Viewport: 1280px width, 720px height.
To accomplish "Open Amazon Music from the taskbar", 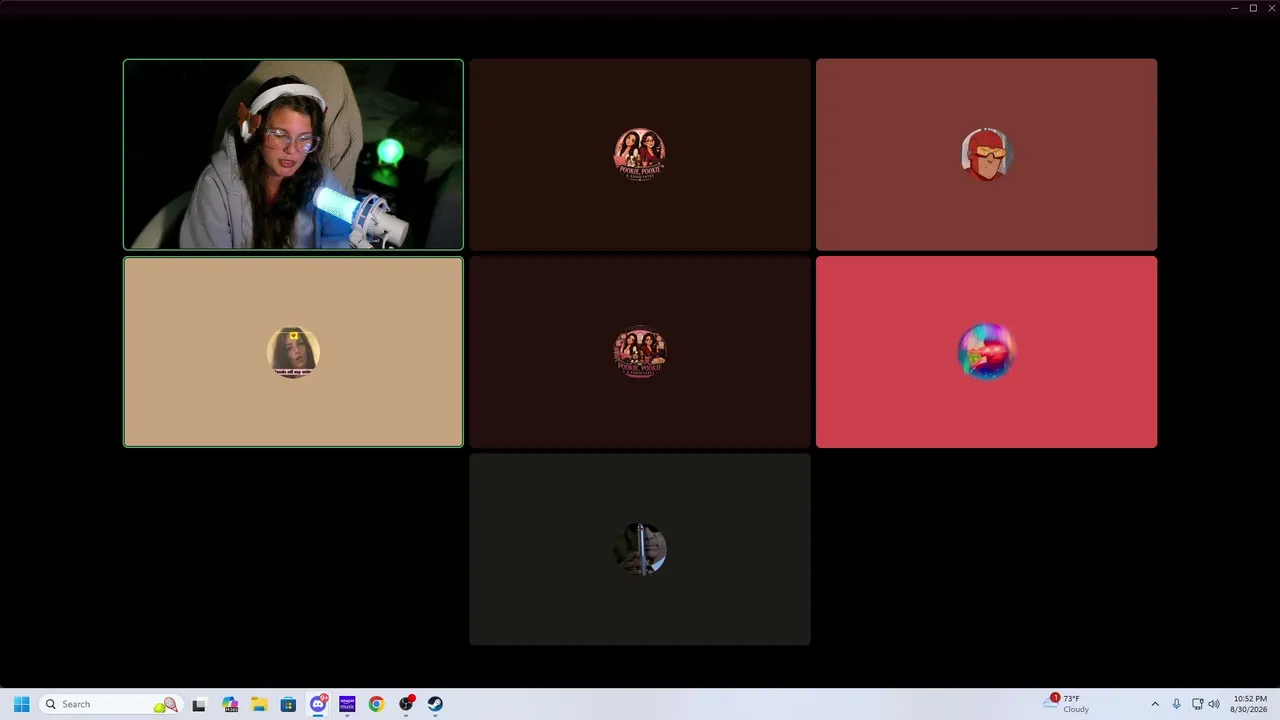I will click(x=347, y=704).
